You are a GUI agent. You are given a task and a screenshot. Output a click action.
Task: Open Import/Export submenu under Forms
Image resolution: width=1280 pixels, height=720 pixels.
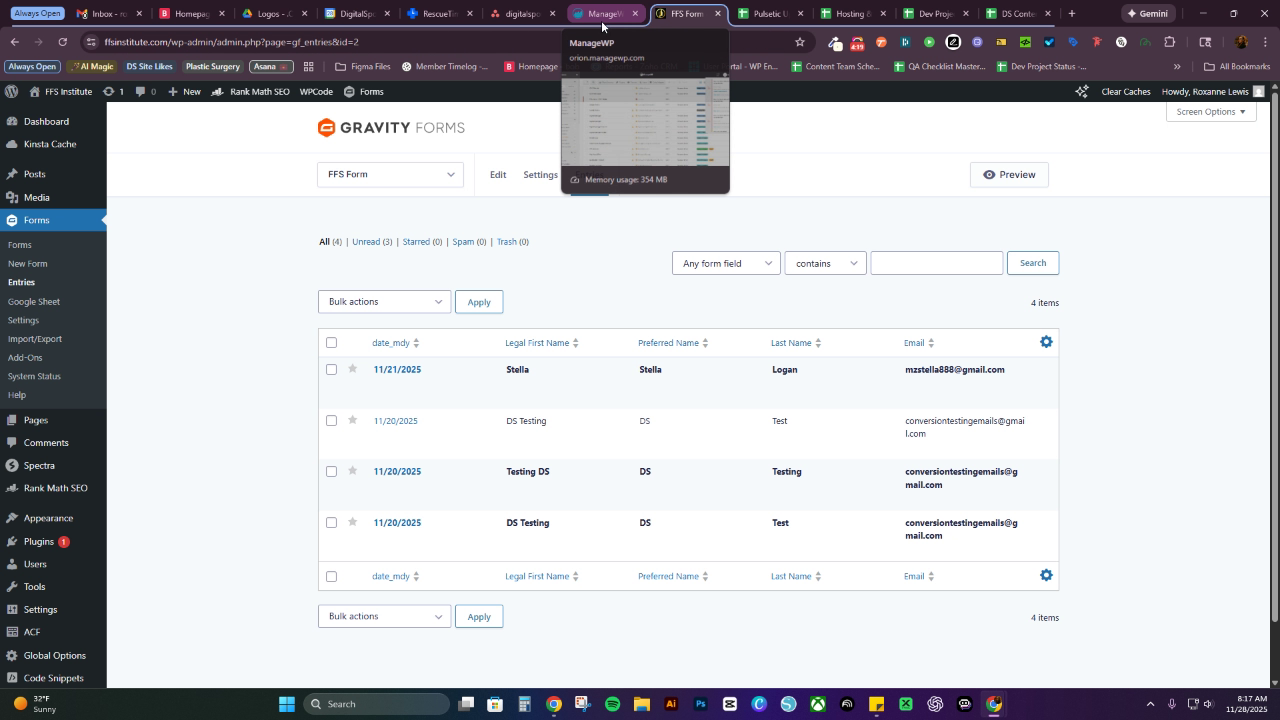[x=35, y=339]
